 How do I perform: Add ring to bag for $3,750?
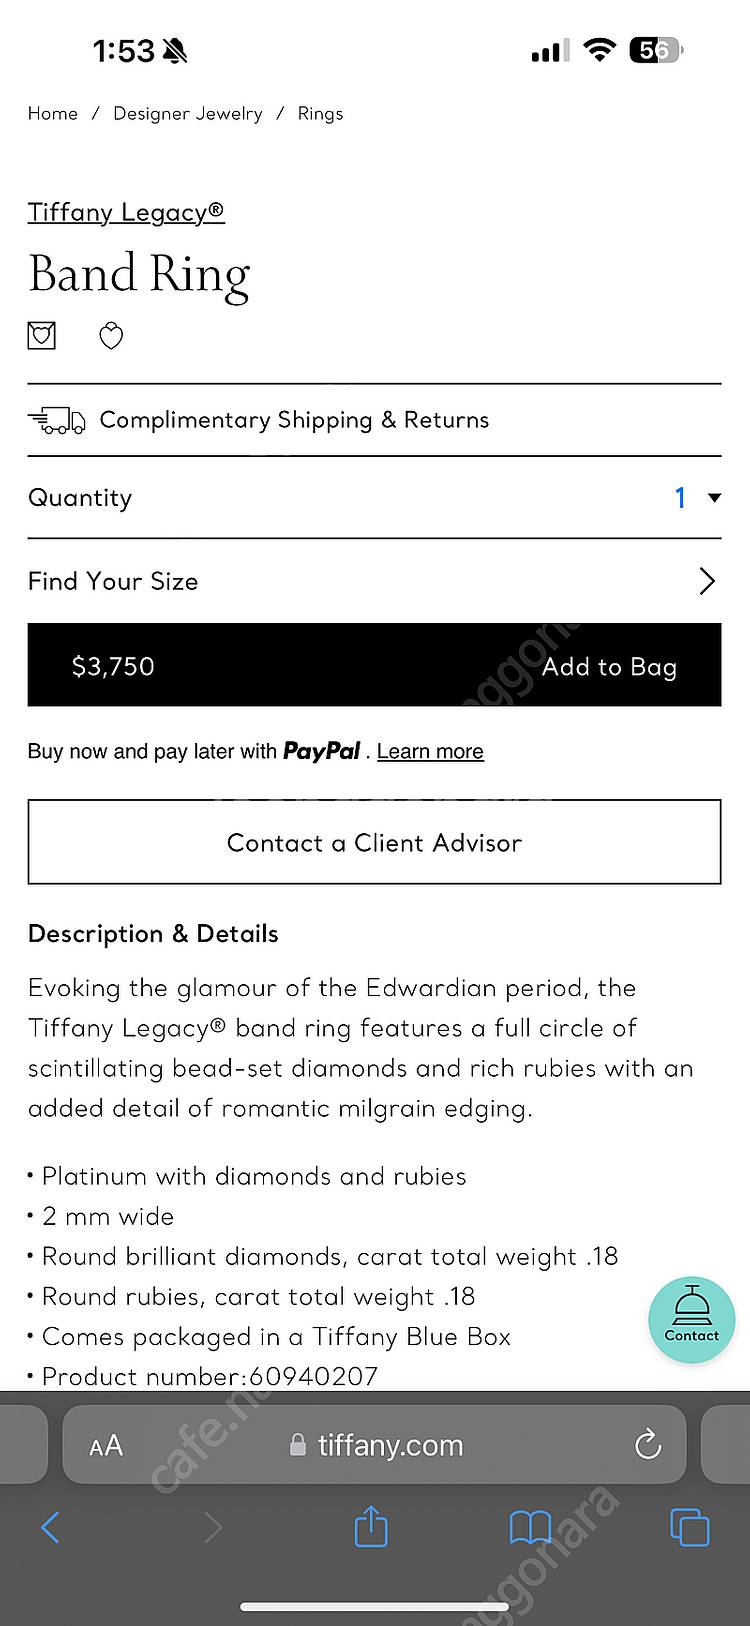[374, 665]
